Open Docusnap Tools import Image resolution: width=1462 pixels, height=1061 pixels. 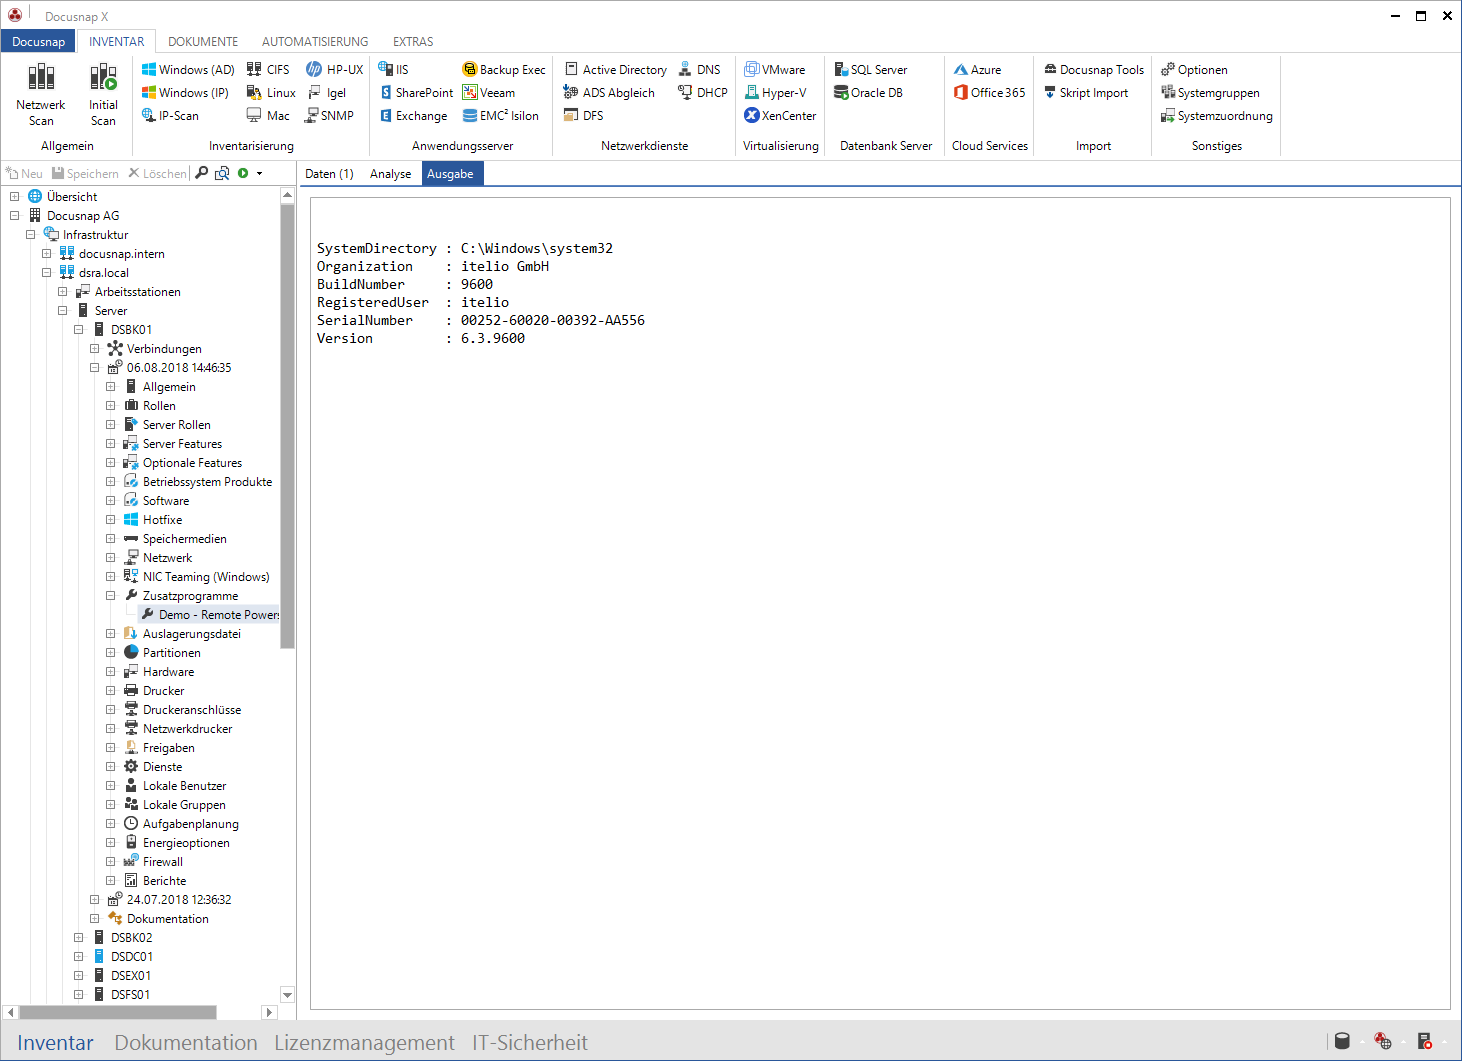1094,69
